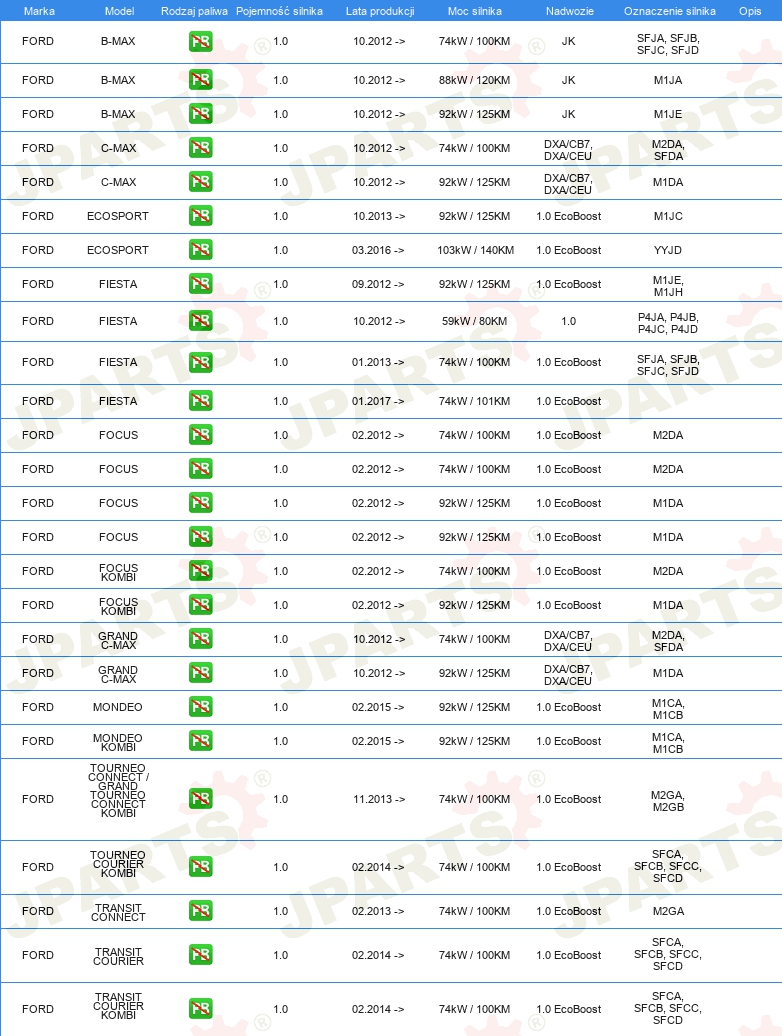Viewport: 782px width, 1036px height.
Task: Click engine codes M2GA, M2GB cell
Action: pos(668,801)
